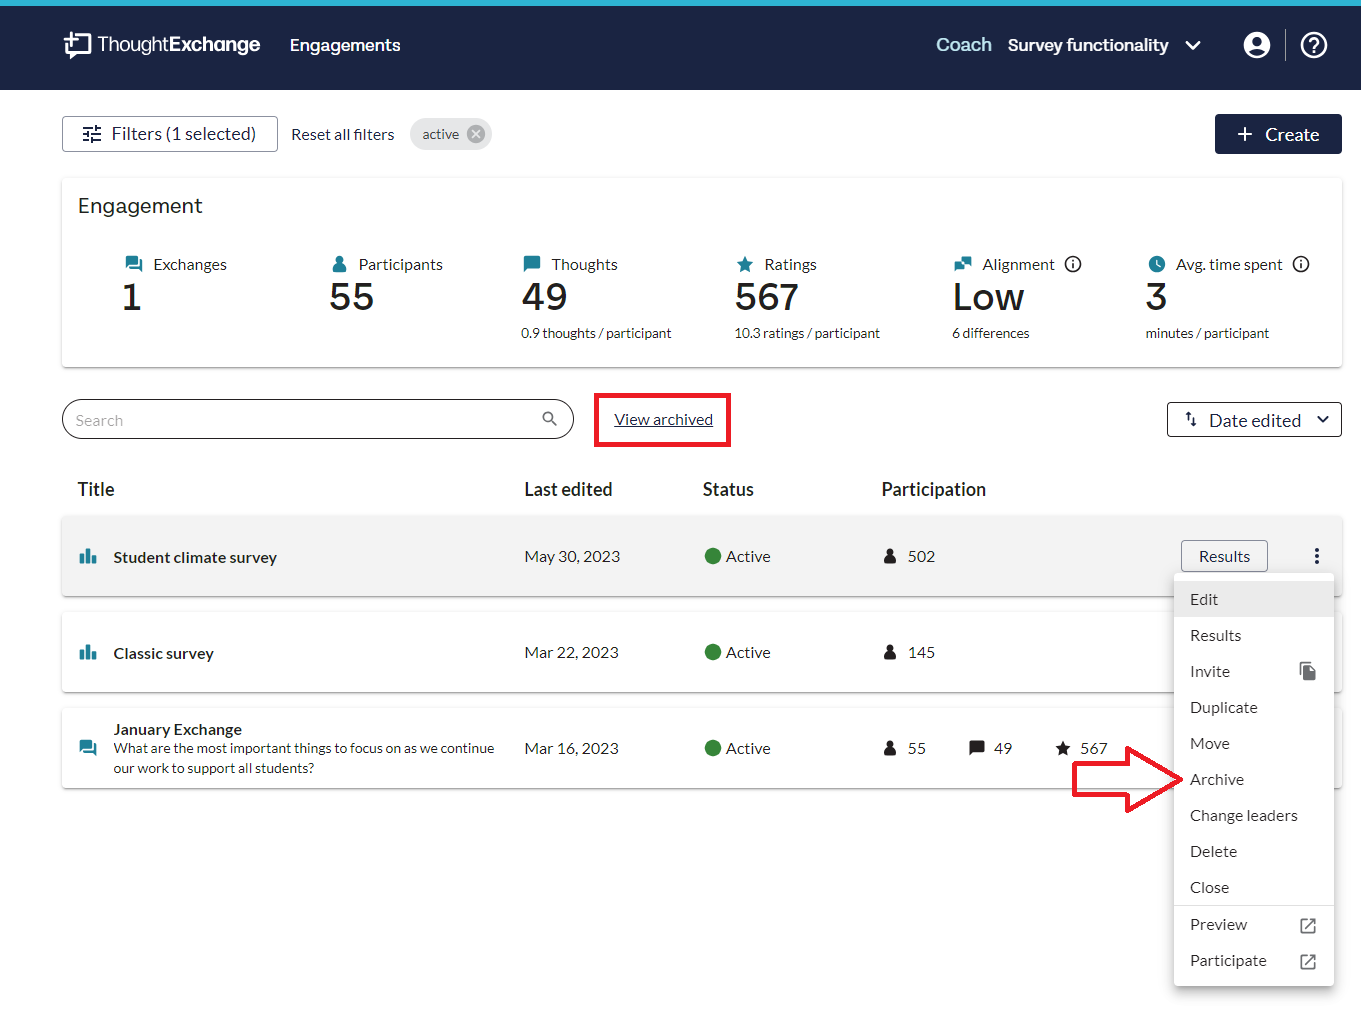Click the copy invite link icon
This screenshot has width=1361, height=1013.
point(1307,671)
